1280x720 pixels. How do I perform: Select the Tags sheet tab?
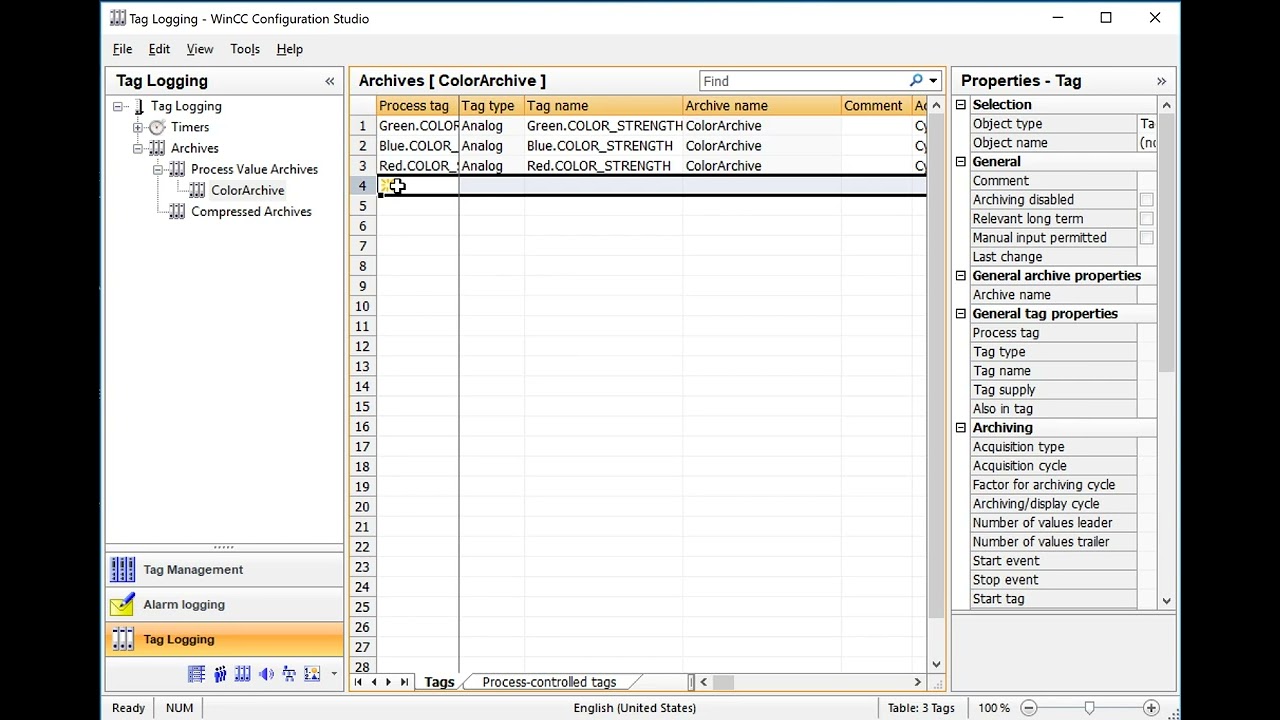pos(439,682)
